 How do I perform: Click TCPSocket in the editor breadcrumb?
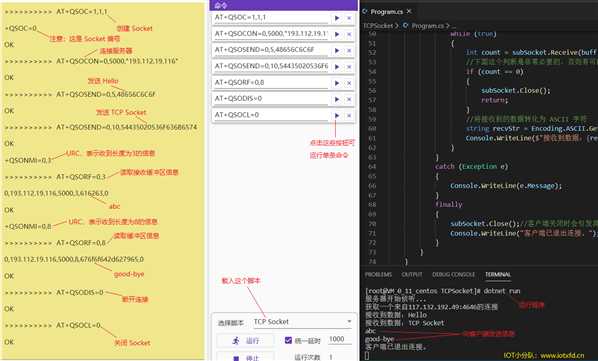pyautogui.click(x=378, y=26)
